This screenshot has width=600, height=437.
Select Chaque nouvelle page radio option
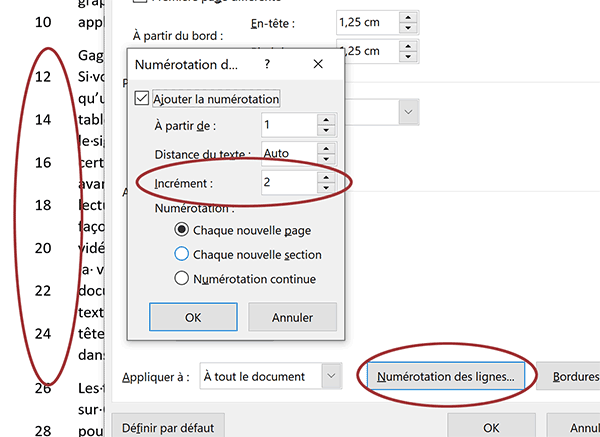[x=181, y=230]
